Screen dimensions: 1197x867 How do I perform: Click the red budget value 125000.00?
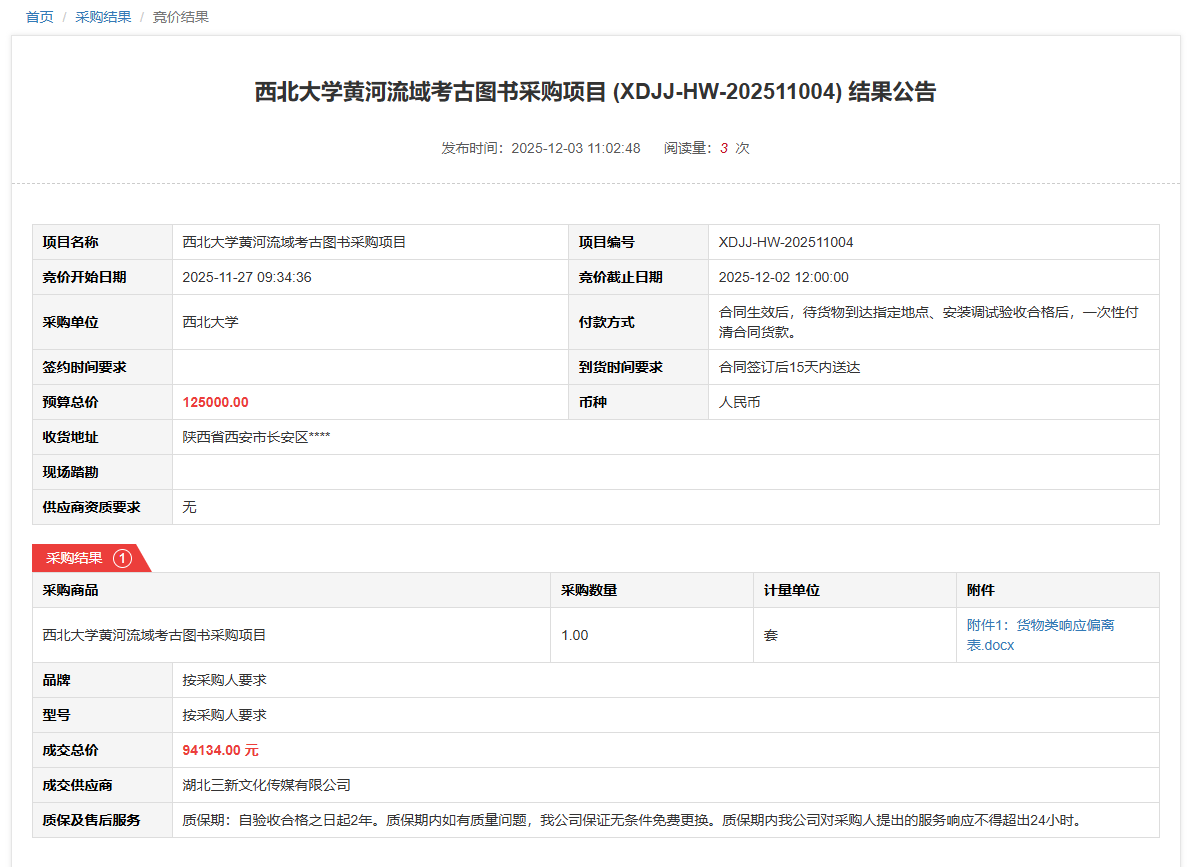[x=215, y=402]
